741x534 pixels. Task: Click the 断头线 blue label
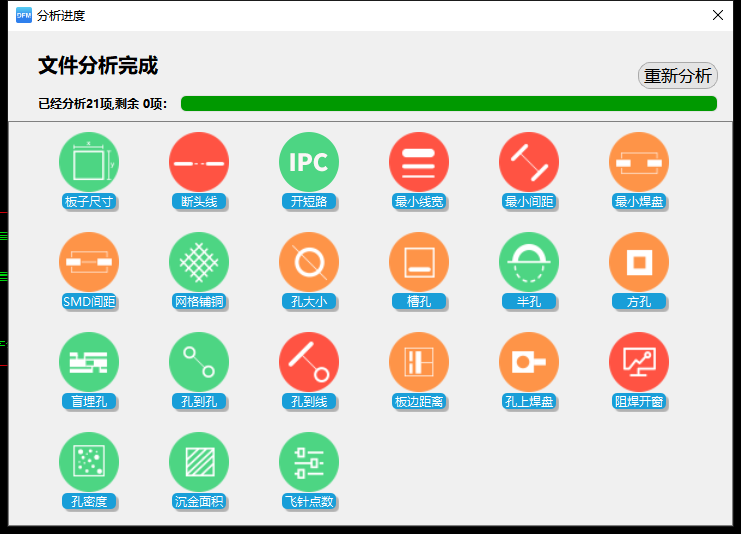[x=199, y=201]
